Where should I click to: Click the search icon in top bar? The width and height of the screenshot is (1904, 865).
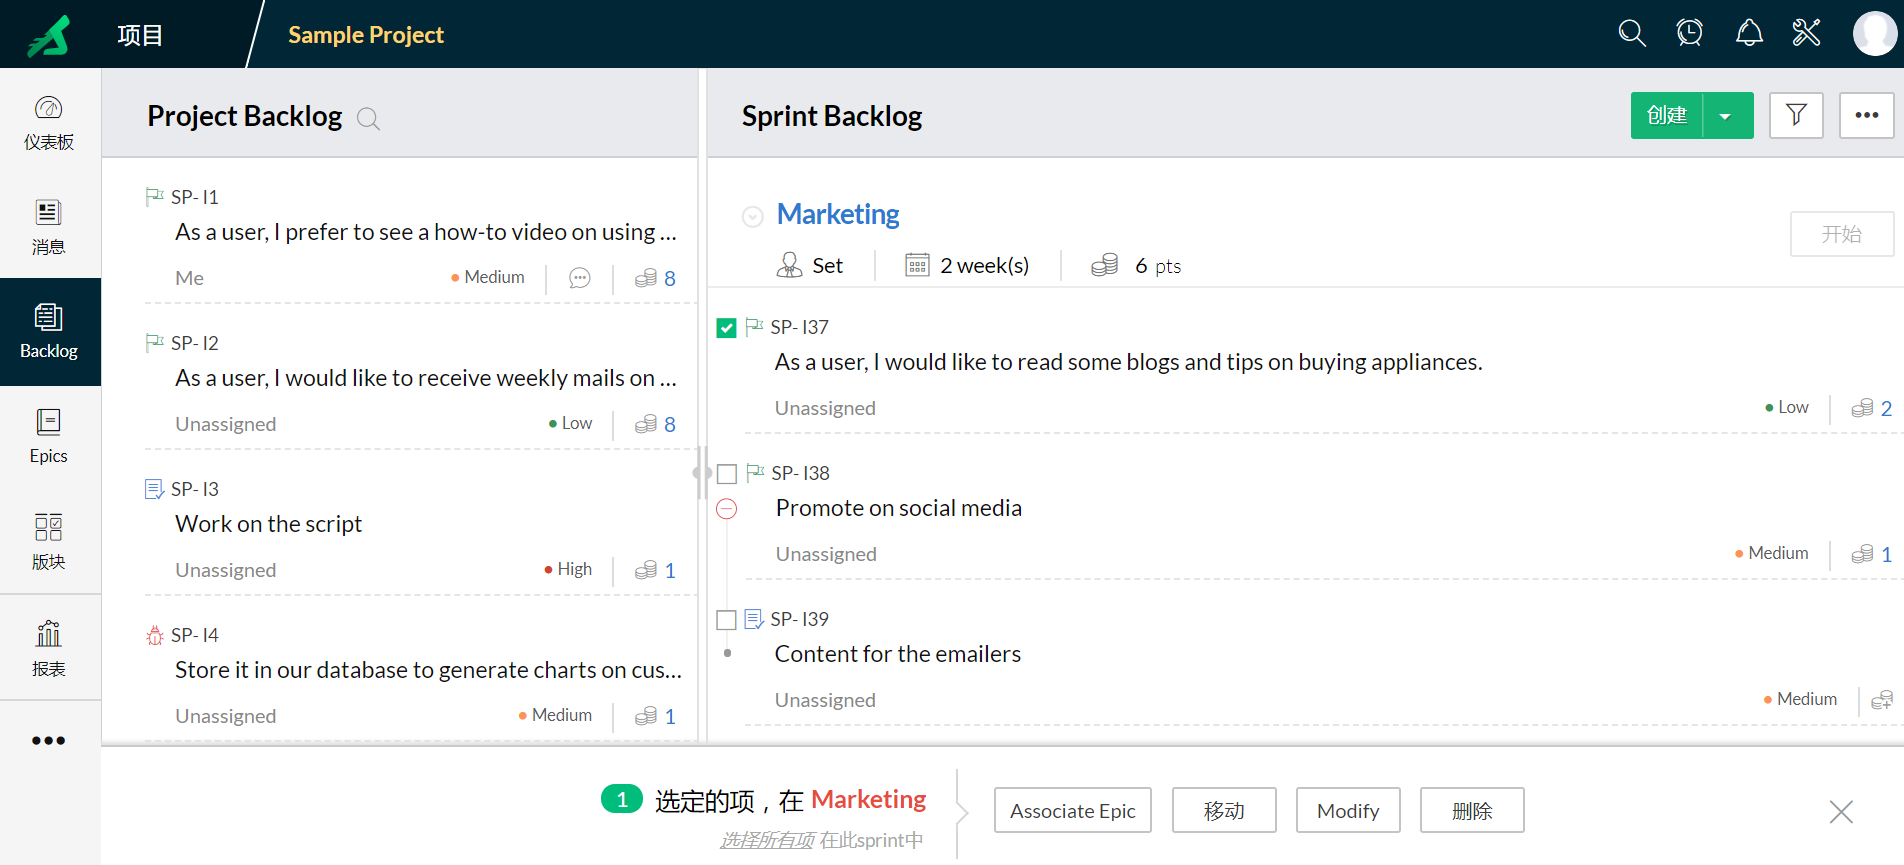[1631, 34]
